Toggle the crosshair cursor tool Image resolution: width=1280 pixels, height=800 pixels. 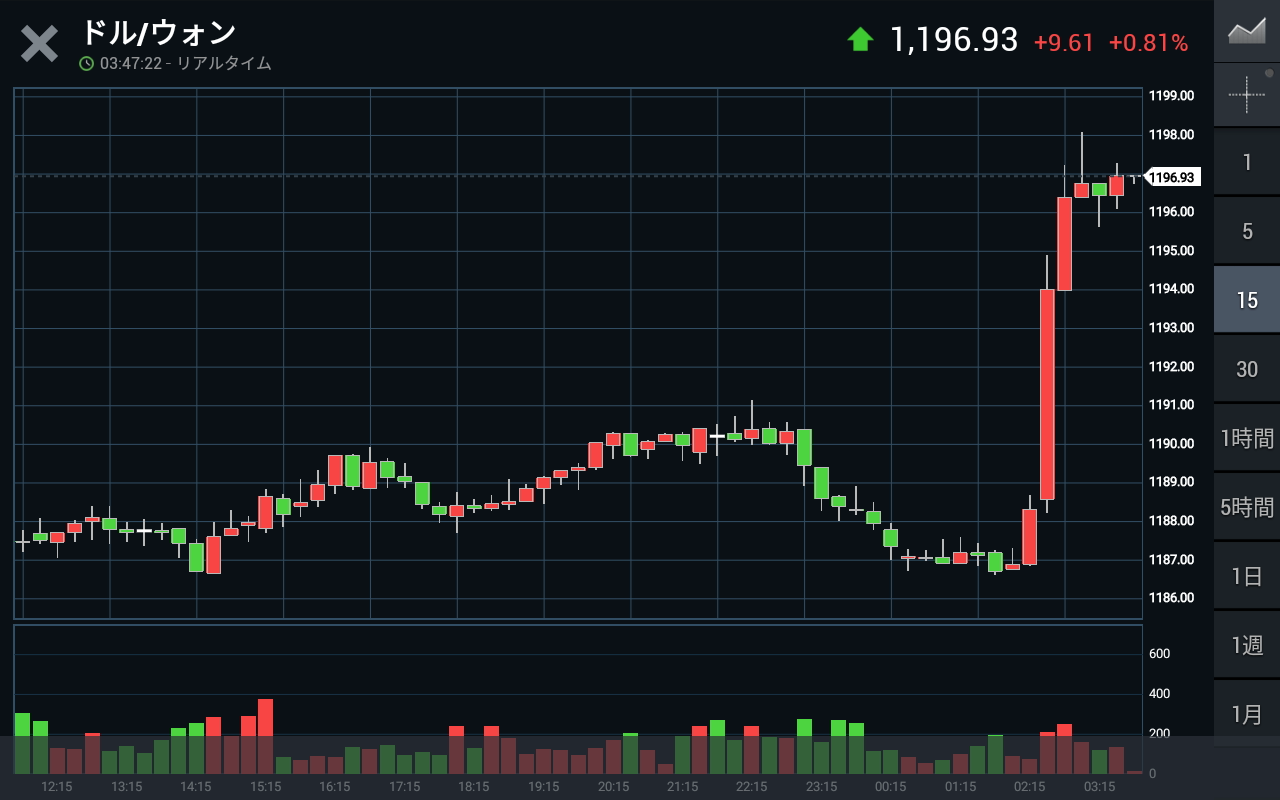tap(1247, 95)
